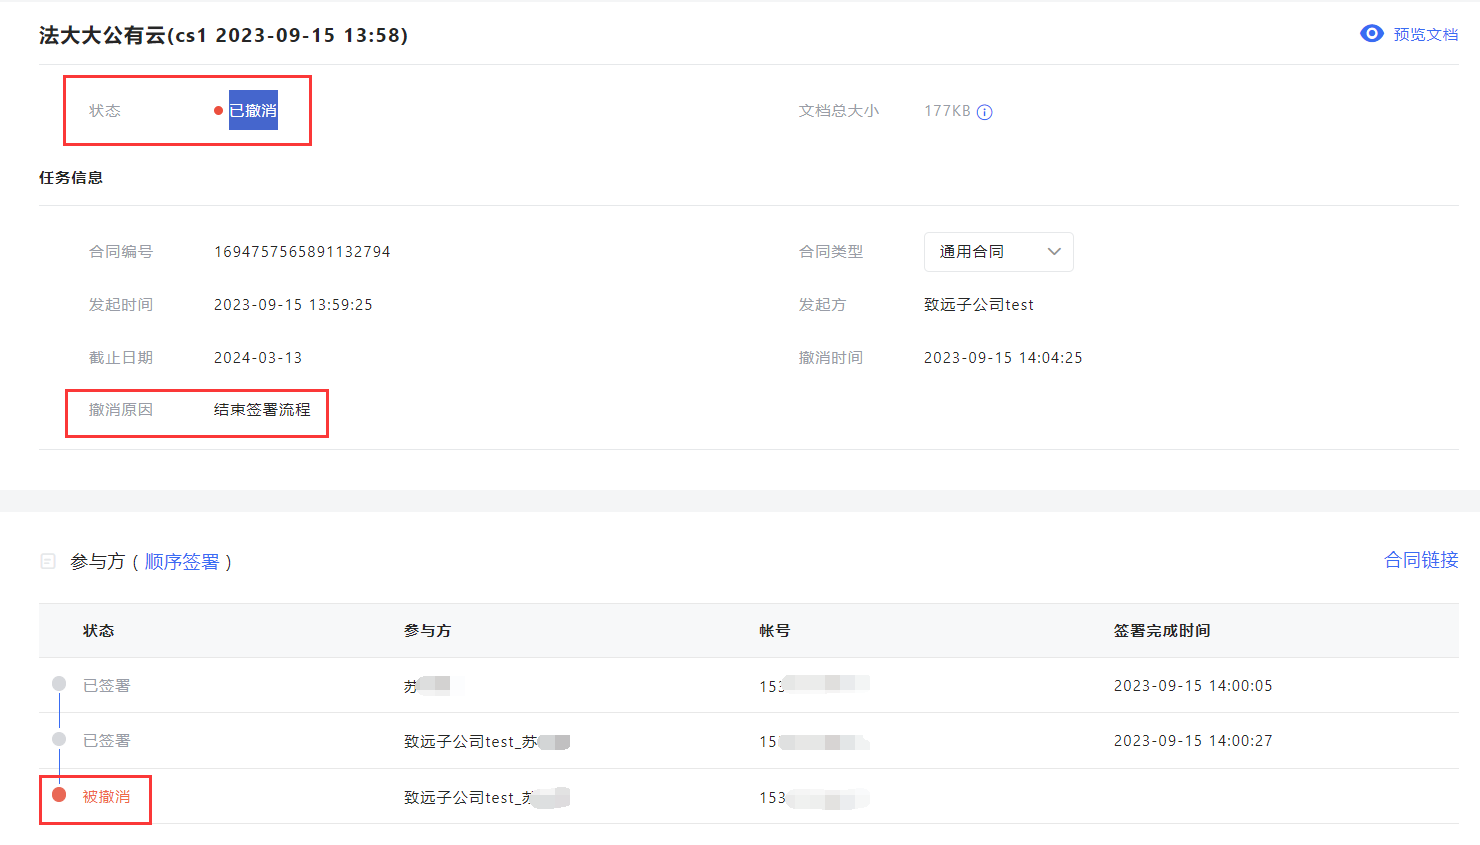Open the 预览文档 link
Screen dimensions: 1480x845
pyautogui.click(x=1425, y=35)
